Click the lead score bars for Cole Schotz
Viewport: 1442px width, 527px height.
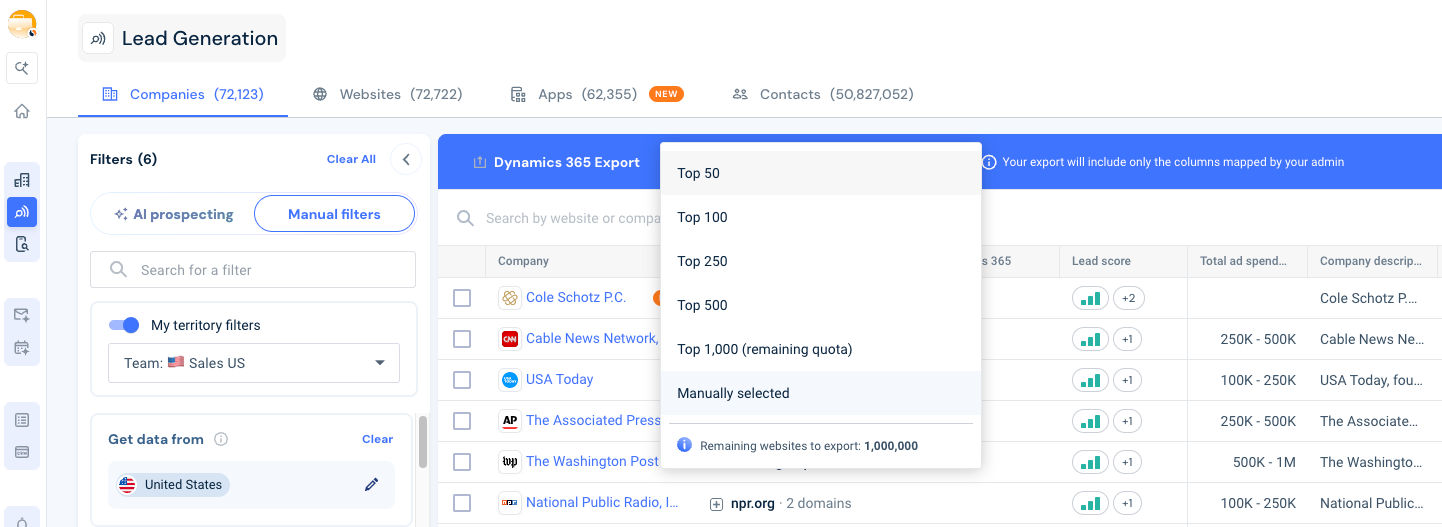(x=1089, y=298)
